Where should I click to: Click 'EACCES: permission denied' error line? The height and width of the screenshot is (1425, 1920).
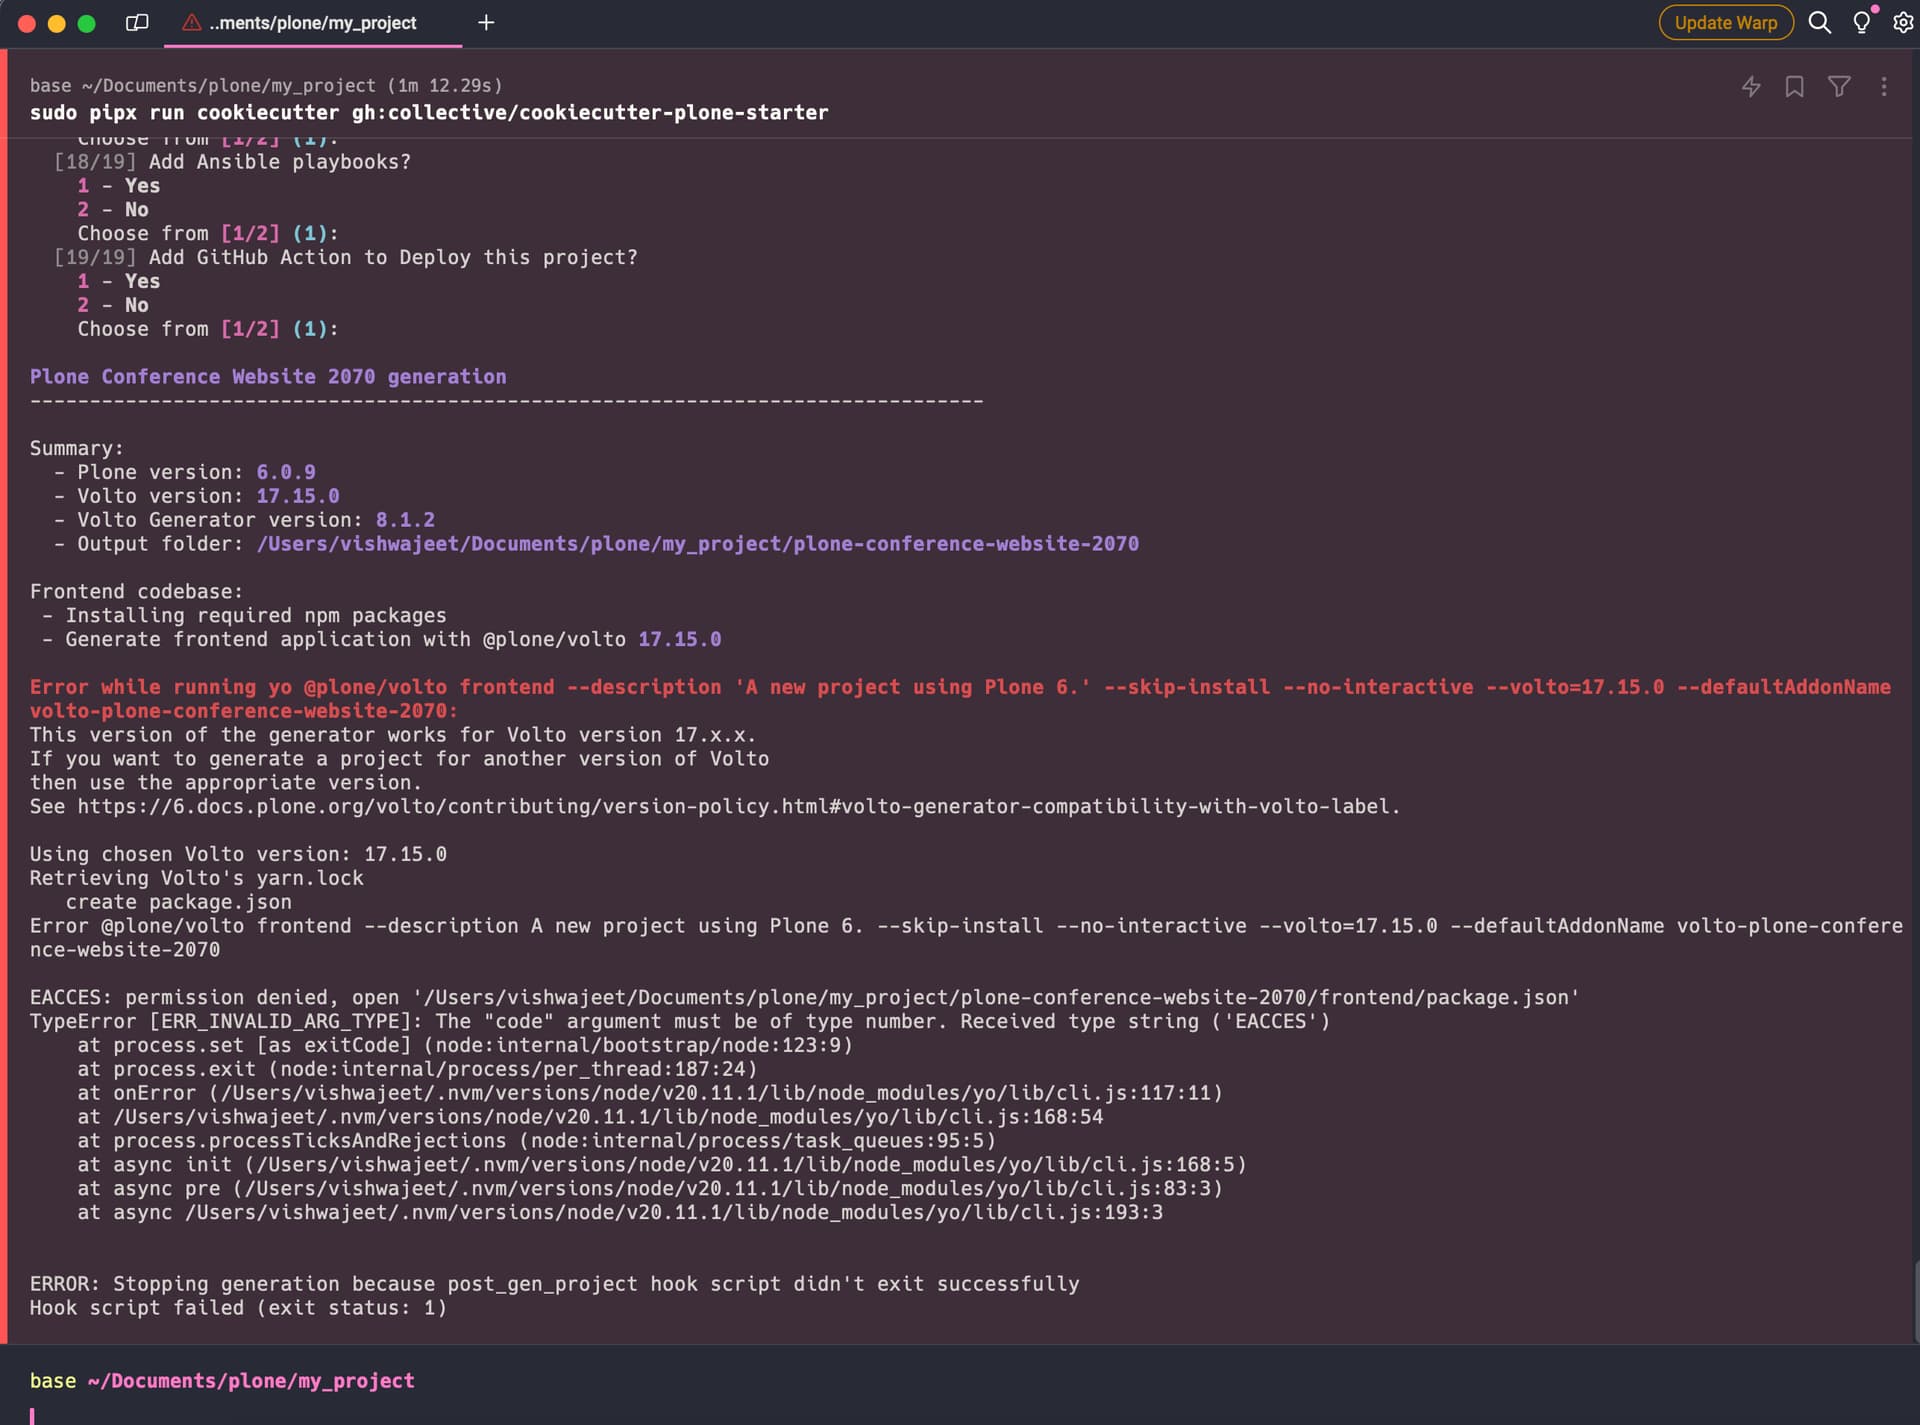[x=804, y=998]
